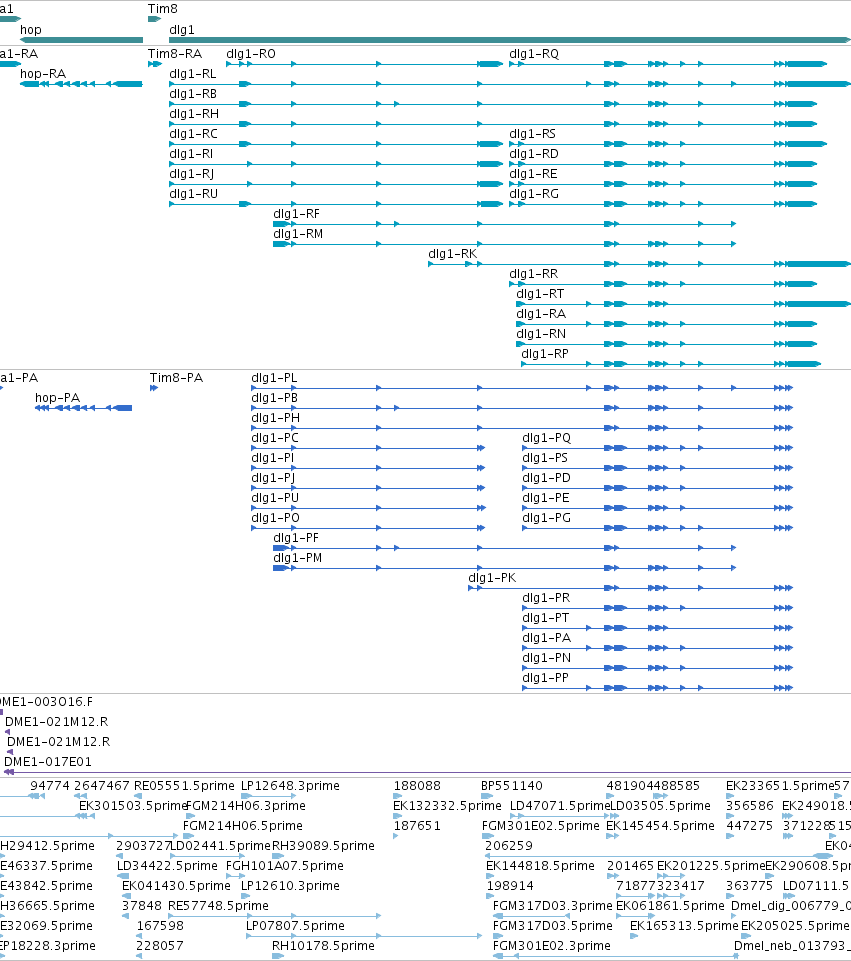The height and width of the screenshot is (961, 851).
Task: Select the hop-PA protein glyph
Action: tap(83, 408)
